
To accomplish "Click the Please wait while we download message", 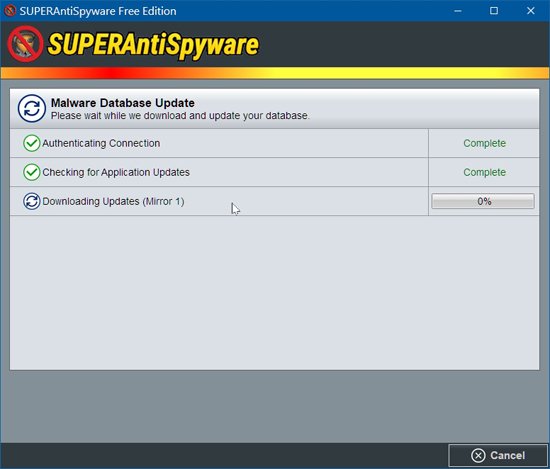I will pos(180,116).
